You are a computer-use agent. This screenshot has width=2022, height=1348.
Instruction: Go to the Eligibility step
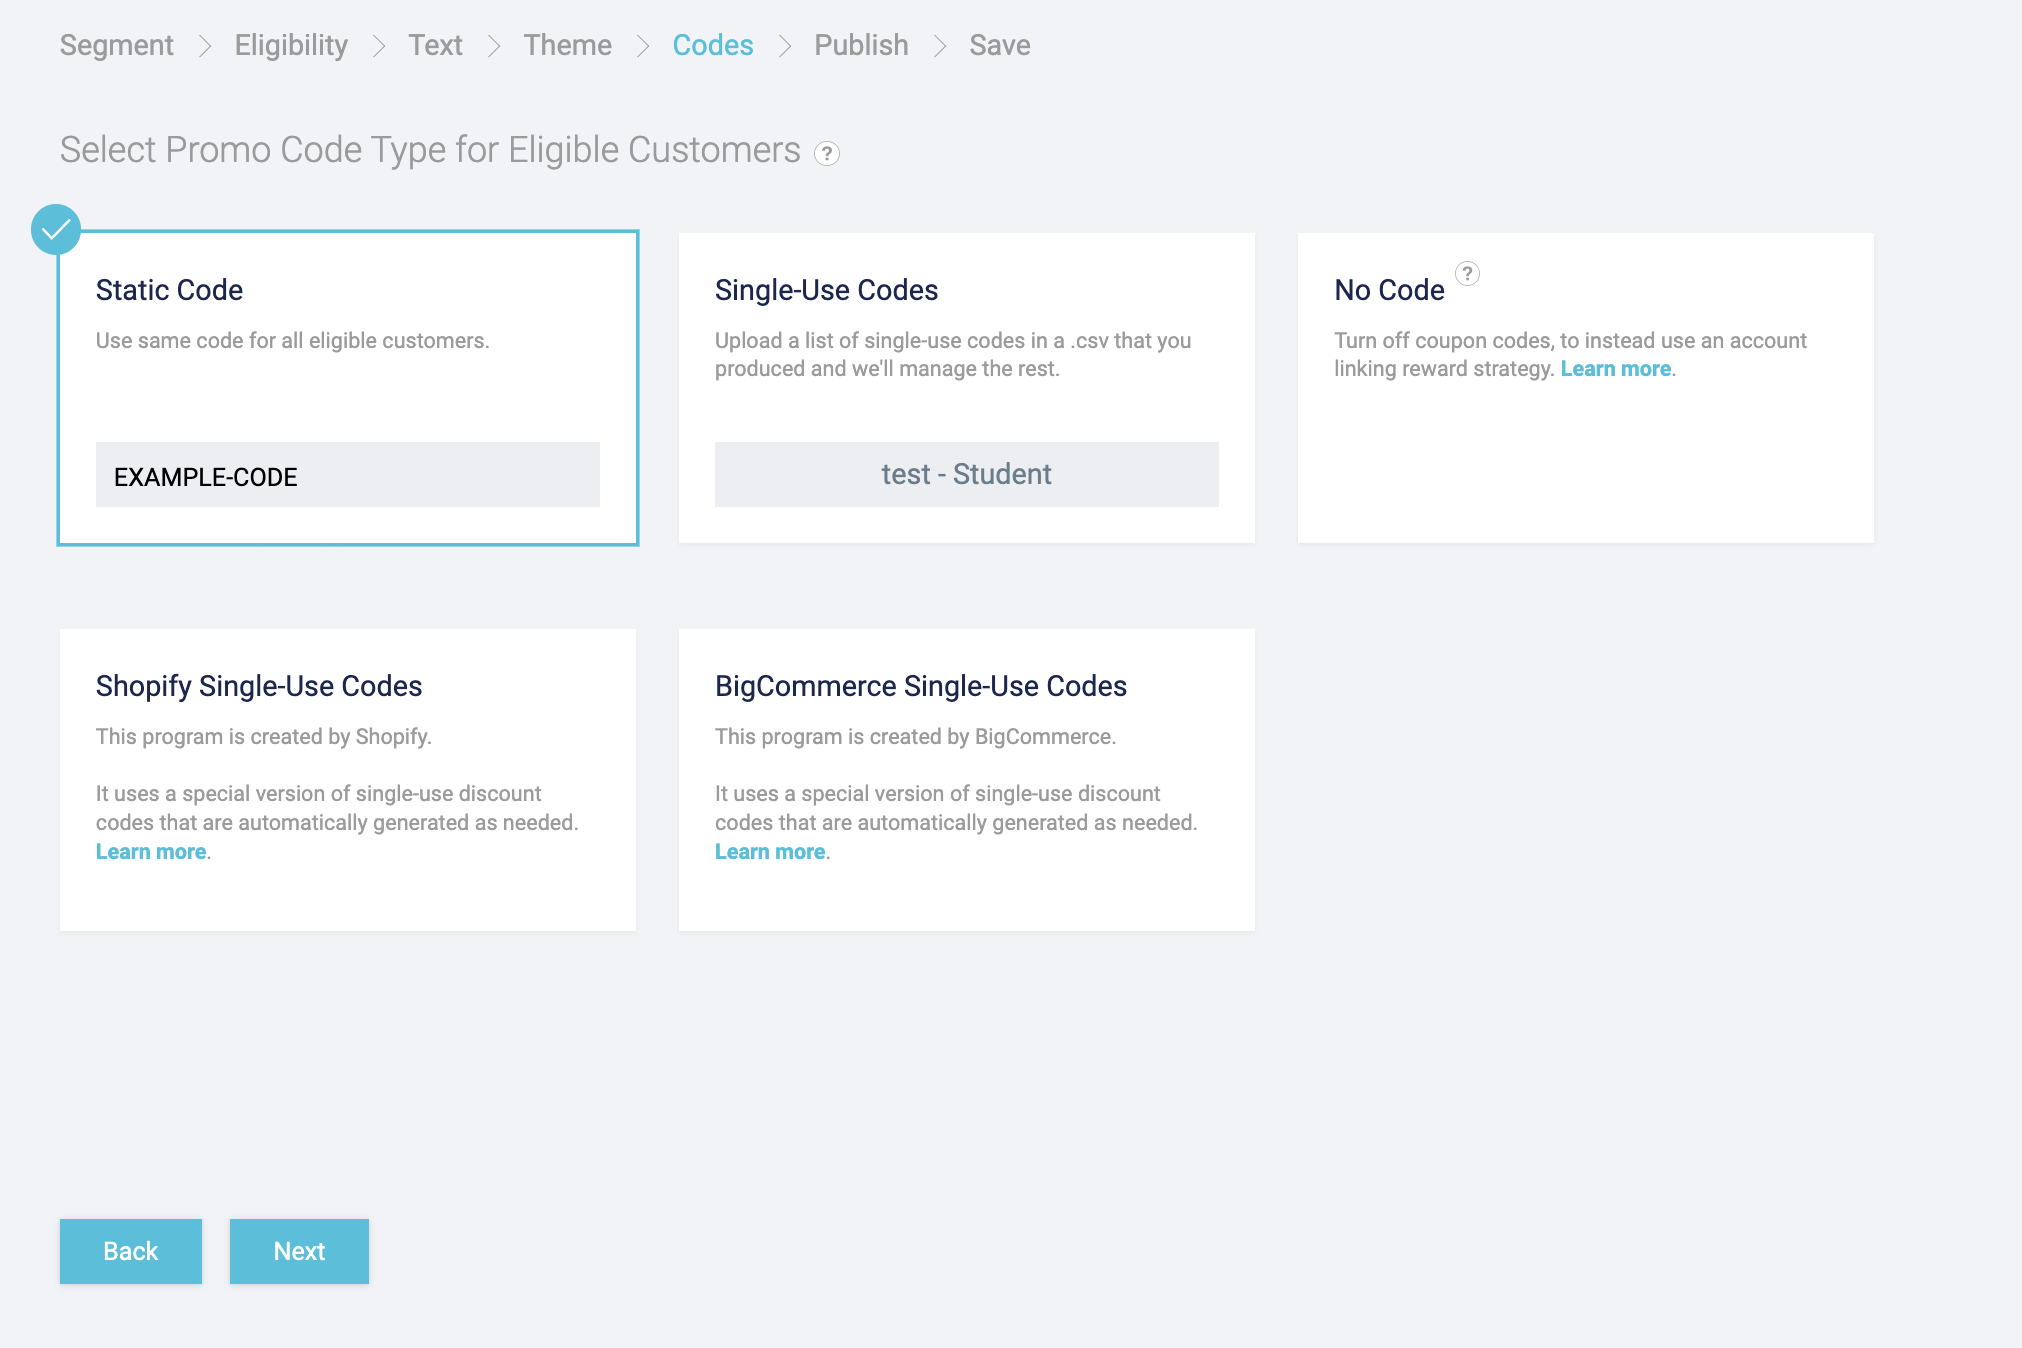coord(291,45)
